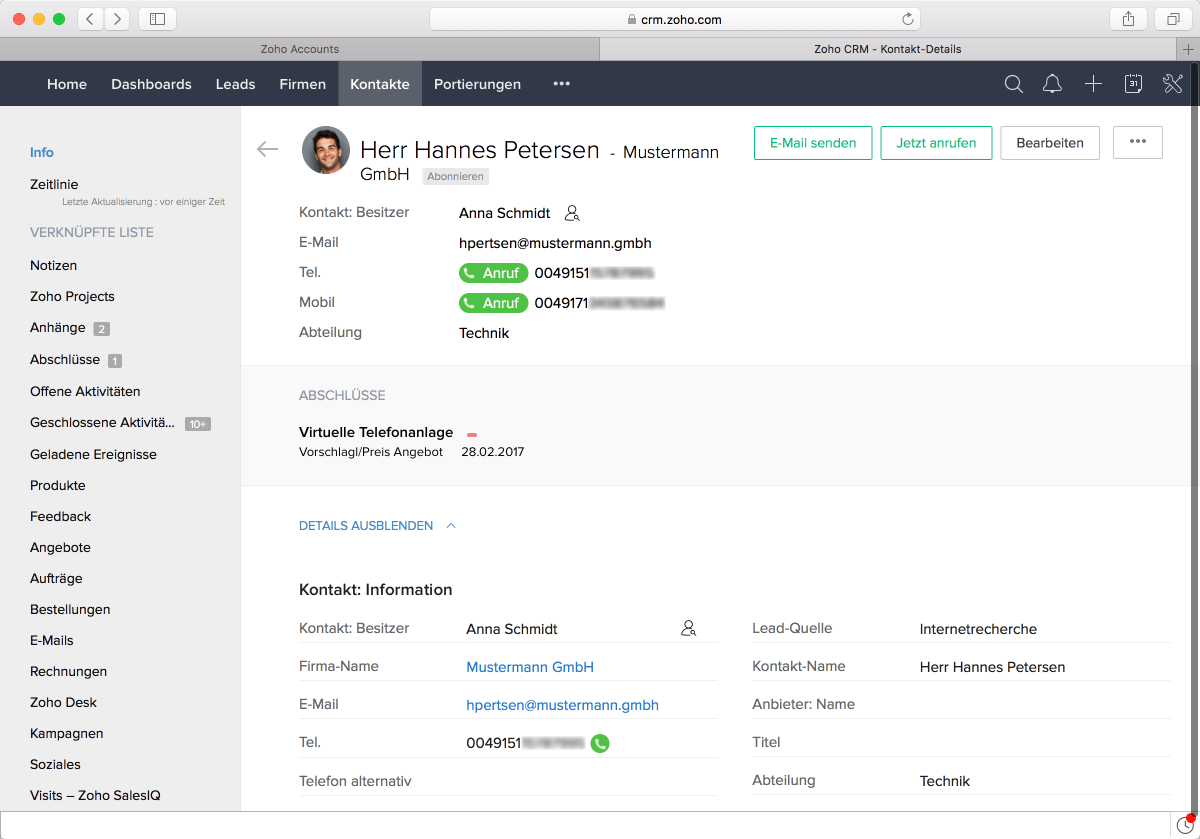Open the more modules ellipsis in nav bar
The image size is (1200, 839).
(562, 84)
